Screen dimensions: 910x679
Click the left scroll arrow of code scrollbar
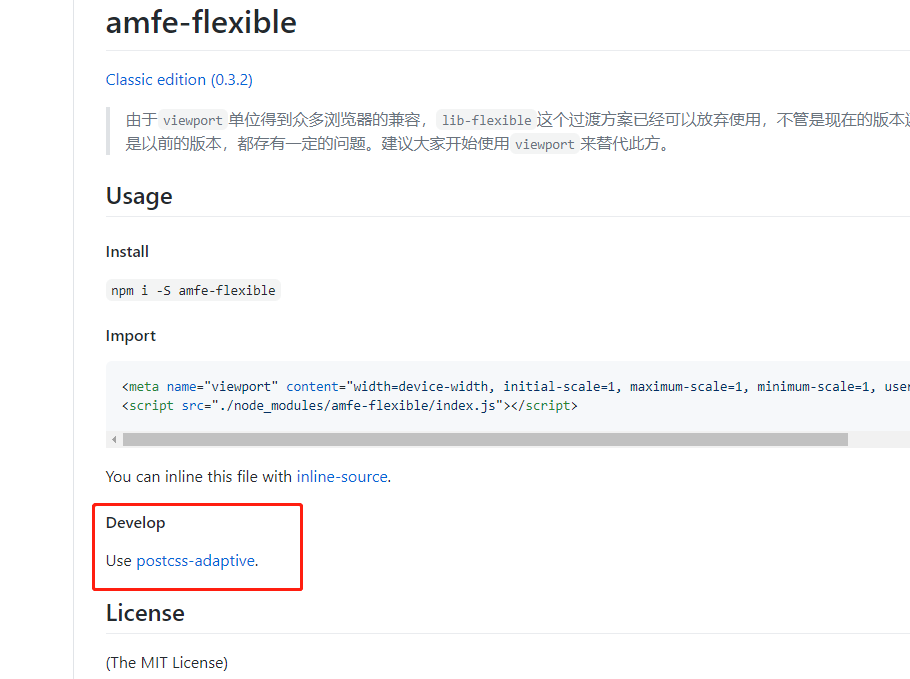tap(113, 438)
